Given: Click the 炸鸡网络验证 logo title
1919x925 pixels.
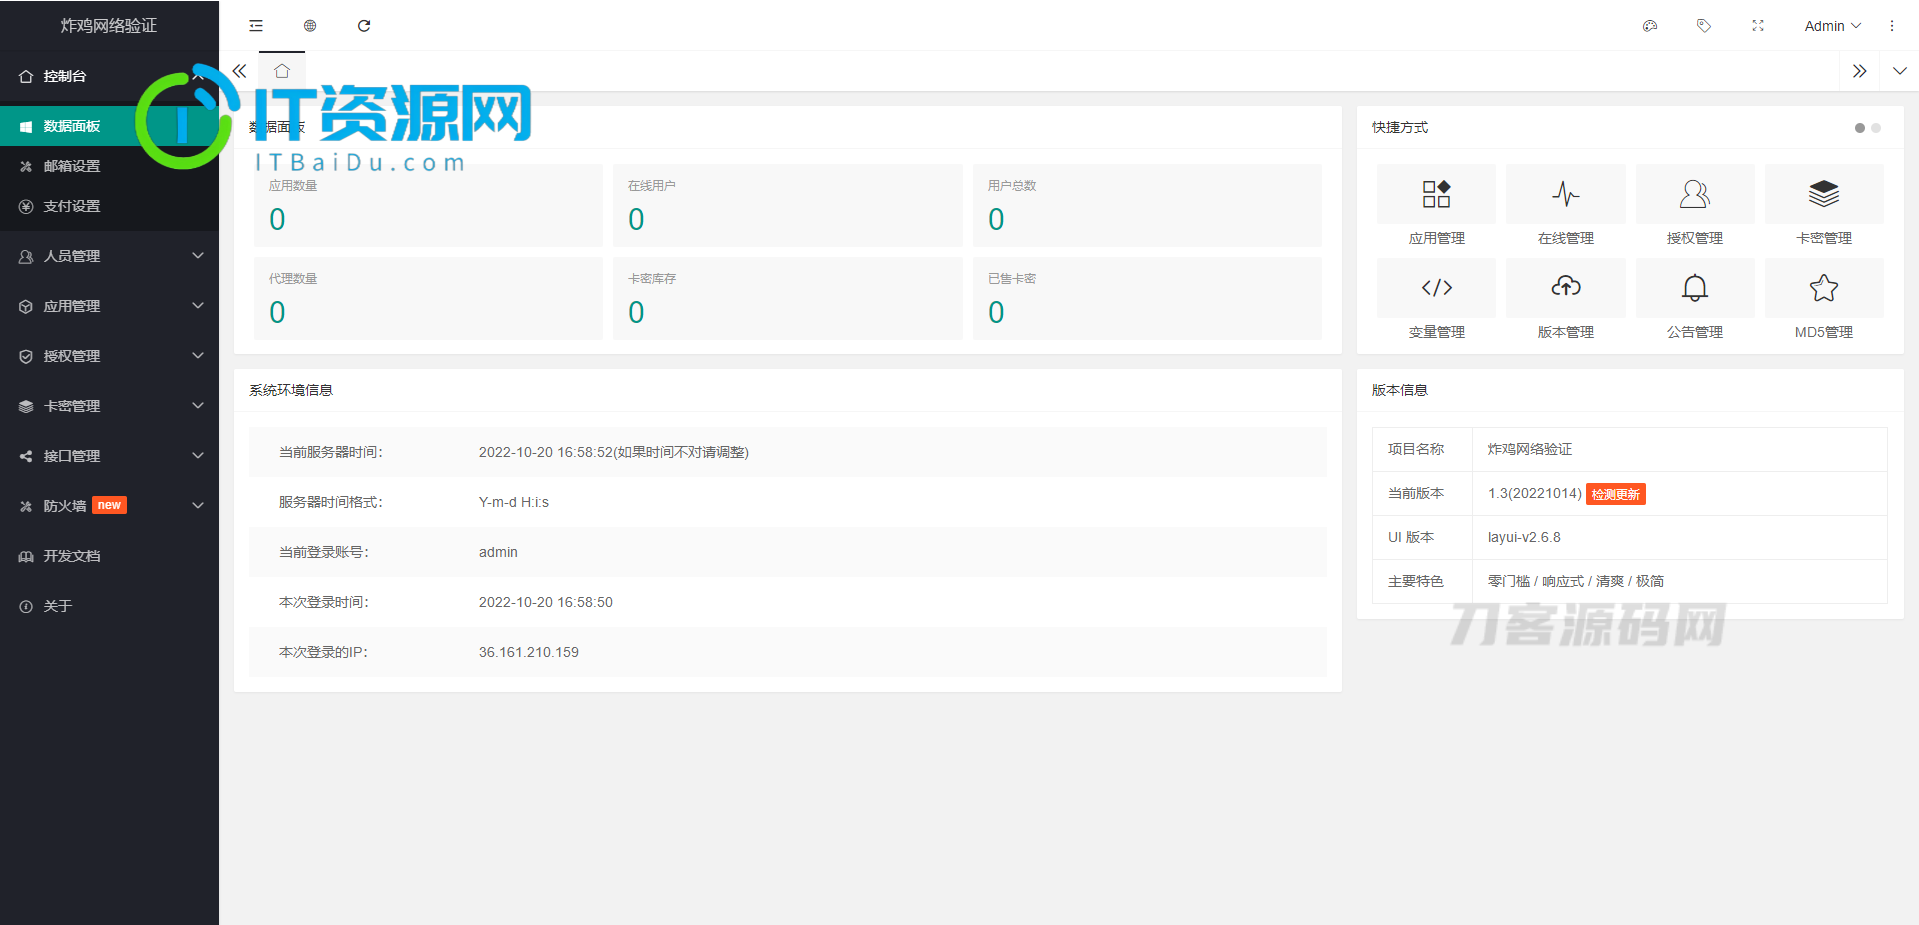Looking at the screenshot, I should coord(109,26).
